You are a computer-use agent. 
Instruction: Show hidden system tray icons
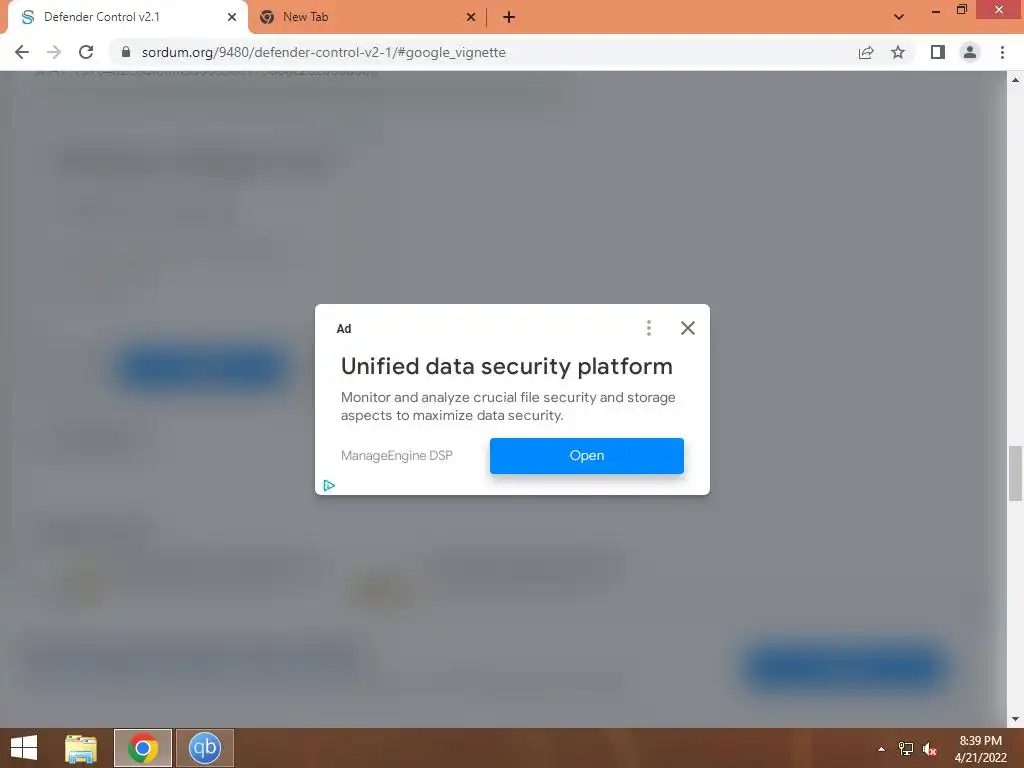click(881, 749)
